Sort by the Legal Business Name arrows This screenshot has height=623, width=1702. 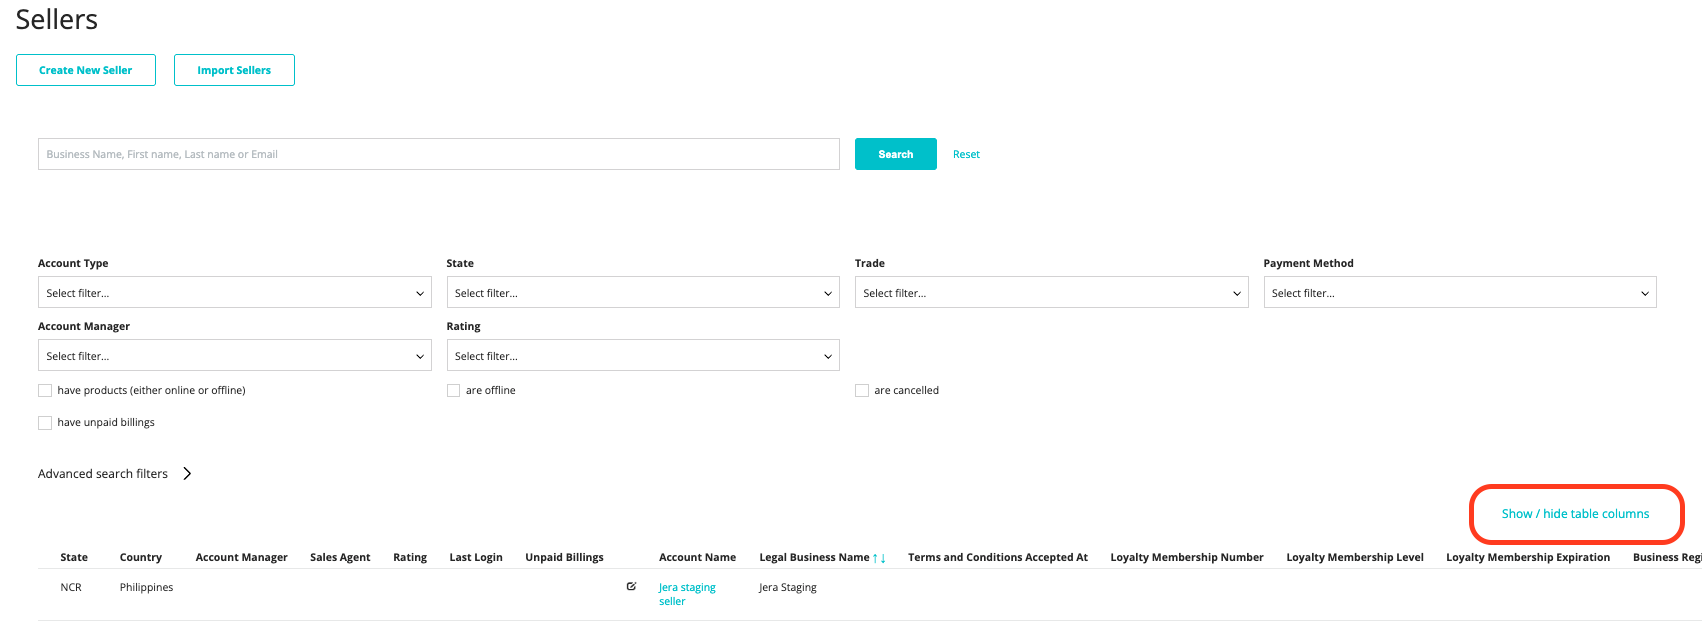point(879,558)
